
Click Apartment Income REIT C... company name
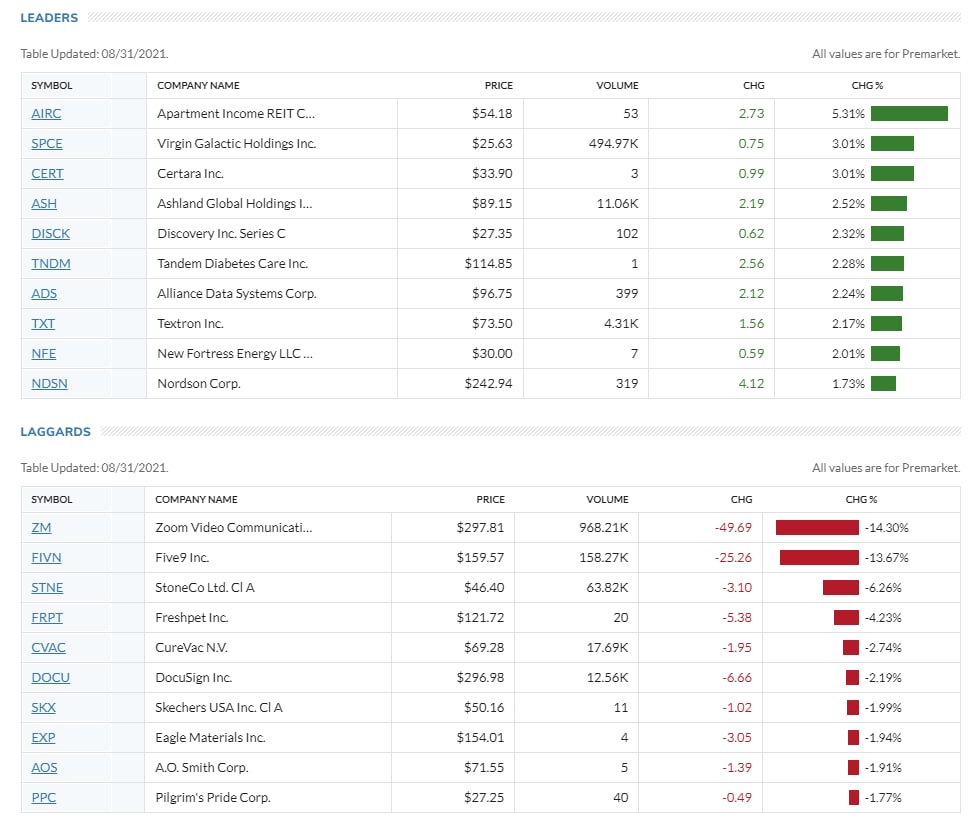pos(236,113)
